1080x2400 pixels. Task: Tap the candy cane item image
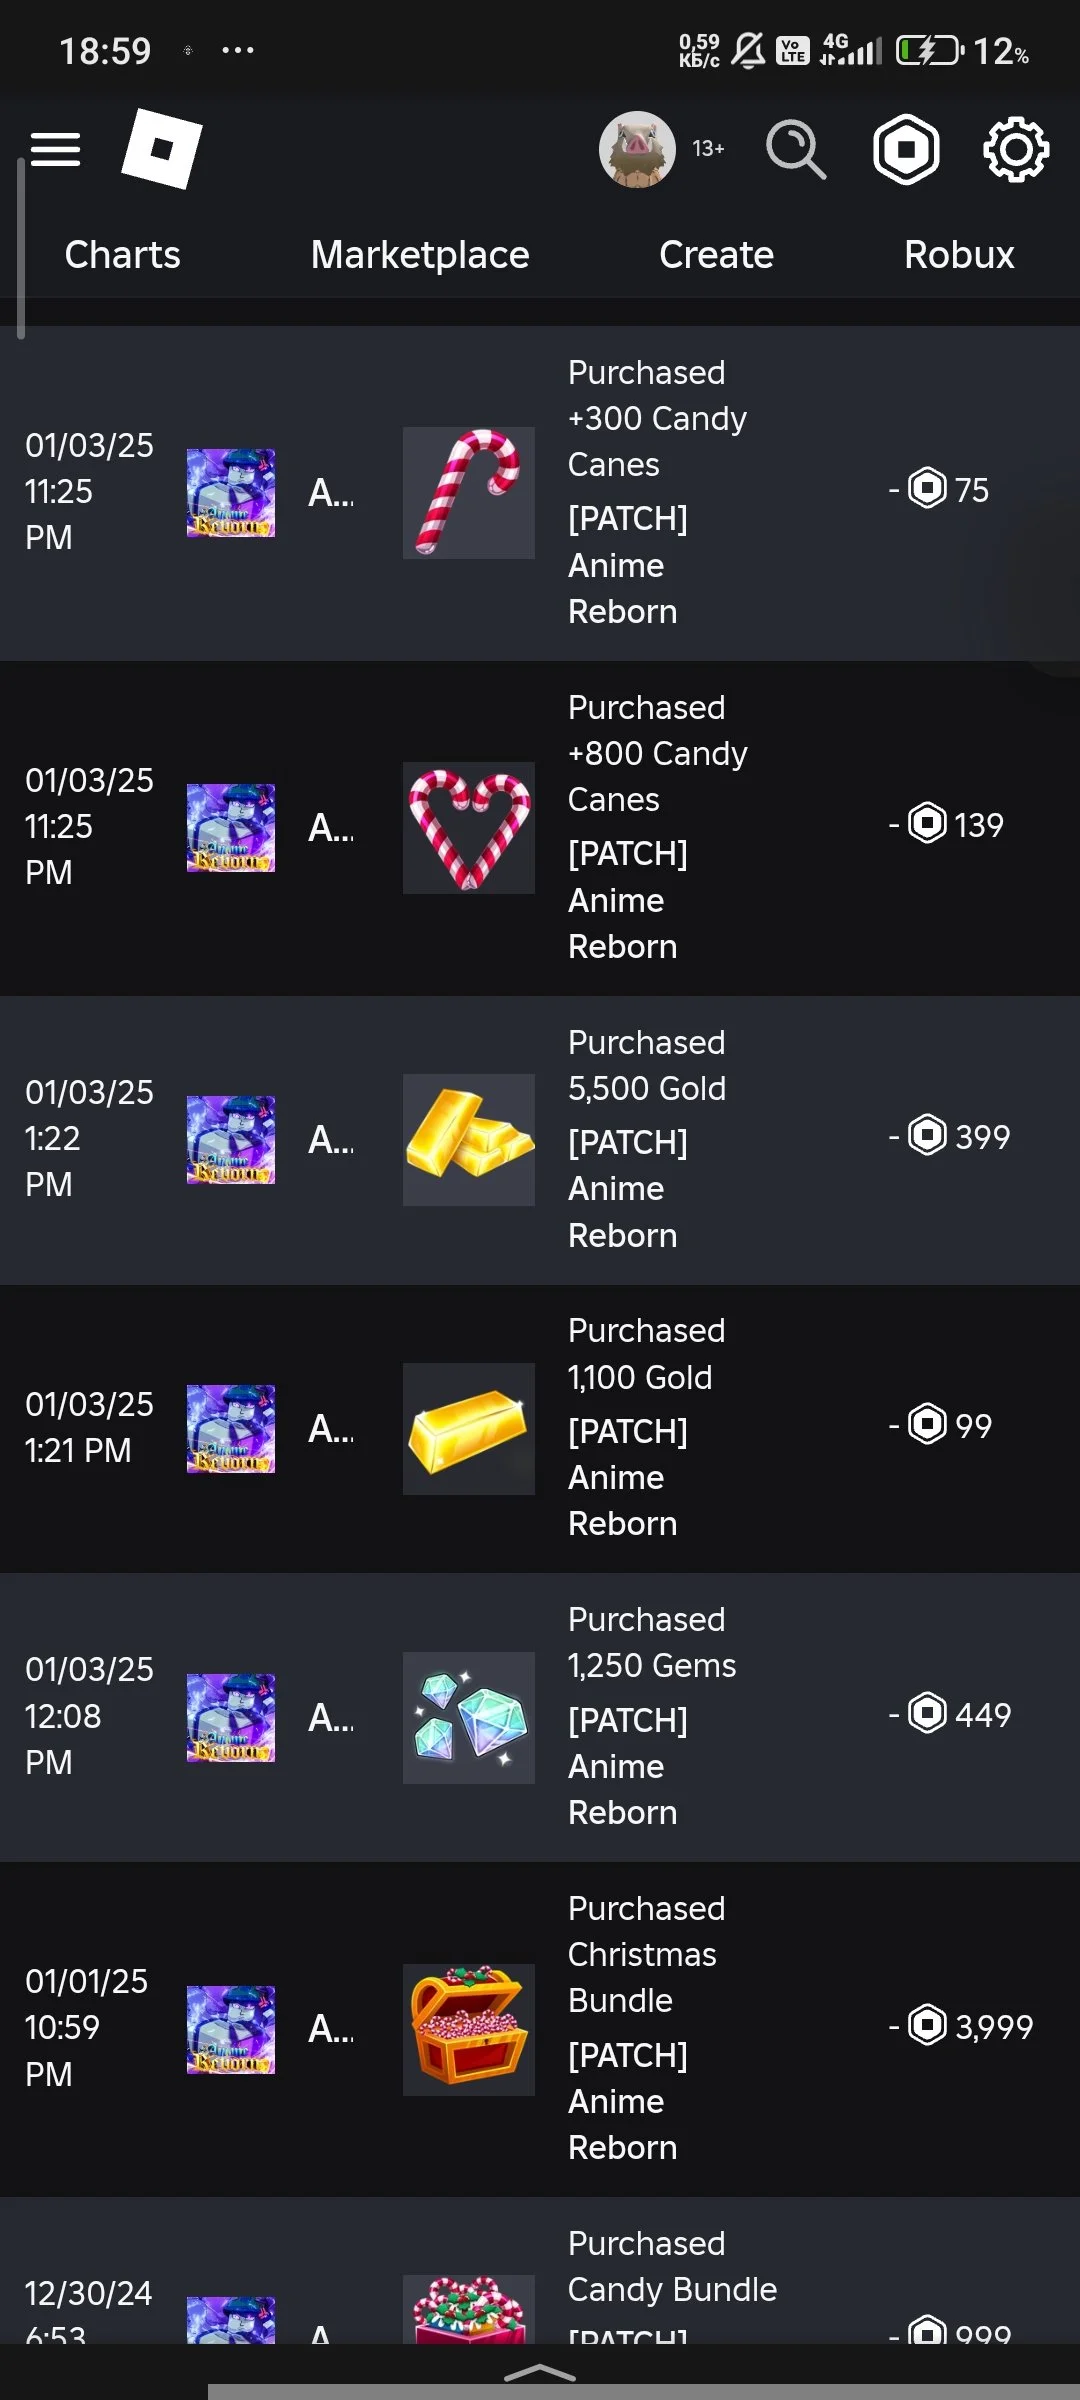468,493
